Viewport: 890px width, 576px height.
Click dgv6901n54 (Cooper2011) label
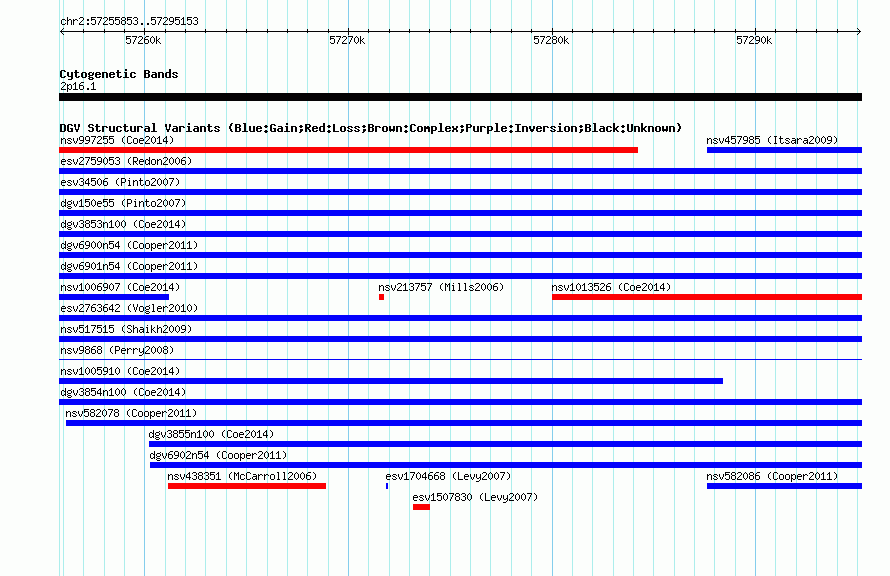pyautogui.click(x=129, y=266)
